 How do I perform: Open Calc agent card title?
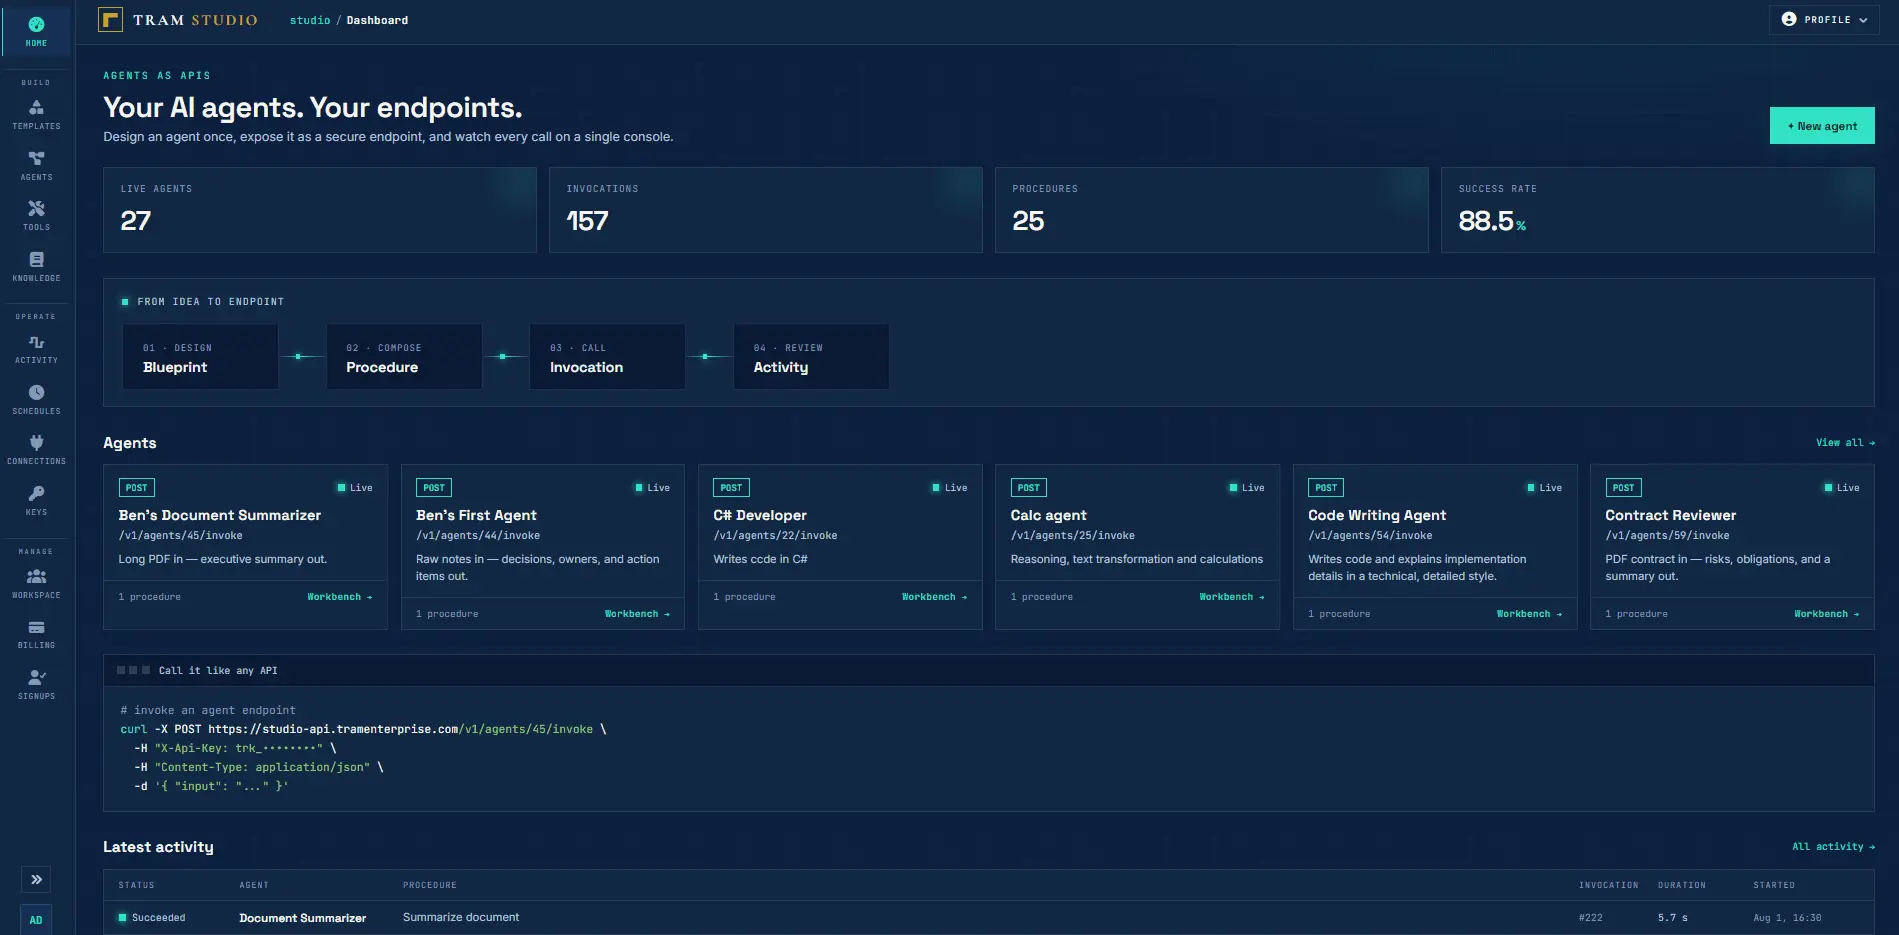[x=1048, y=515]
